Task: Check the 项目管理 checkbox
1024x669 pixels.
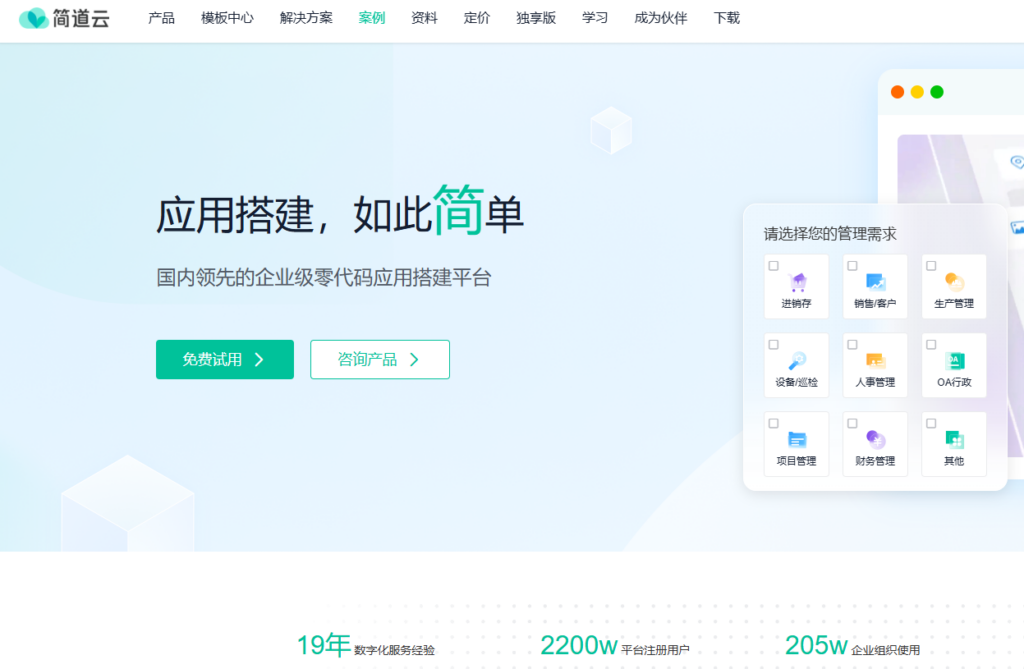Action: 774,423
